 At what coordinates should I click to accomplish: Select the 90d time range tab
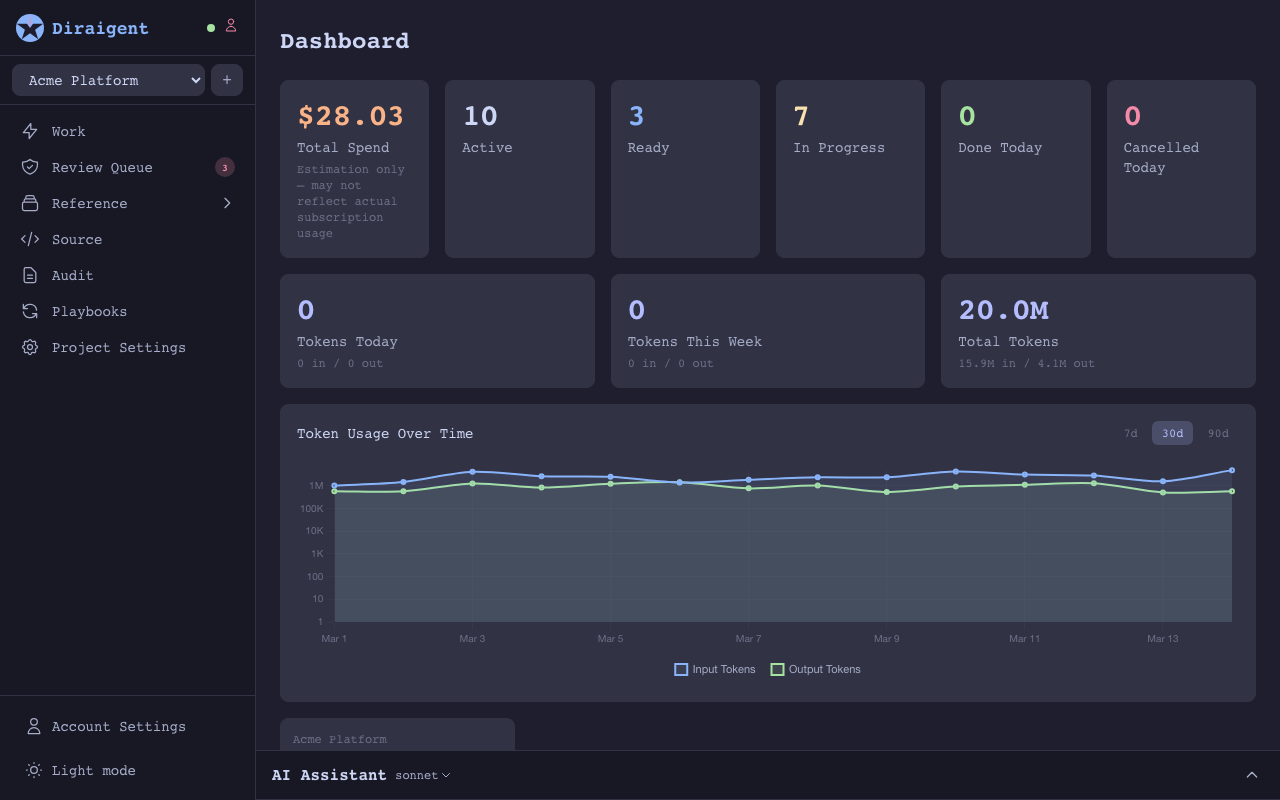[x=1218, y=433]
